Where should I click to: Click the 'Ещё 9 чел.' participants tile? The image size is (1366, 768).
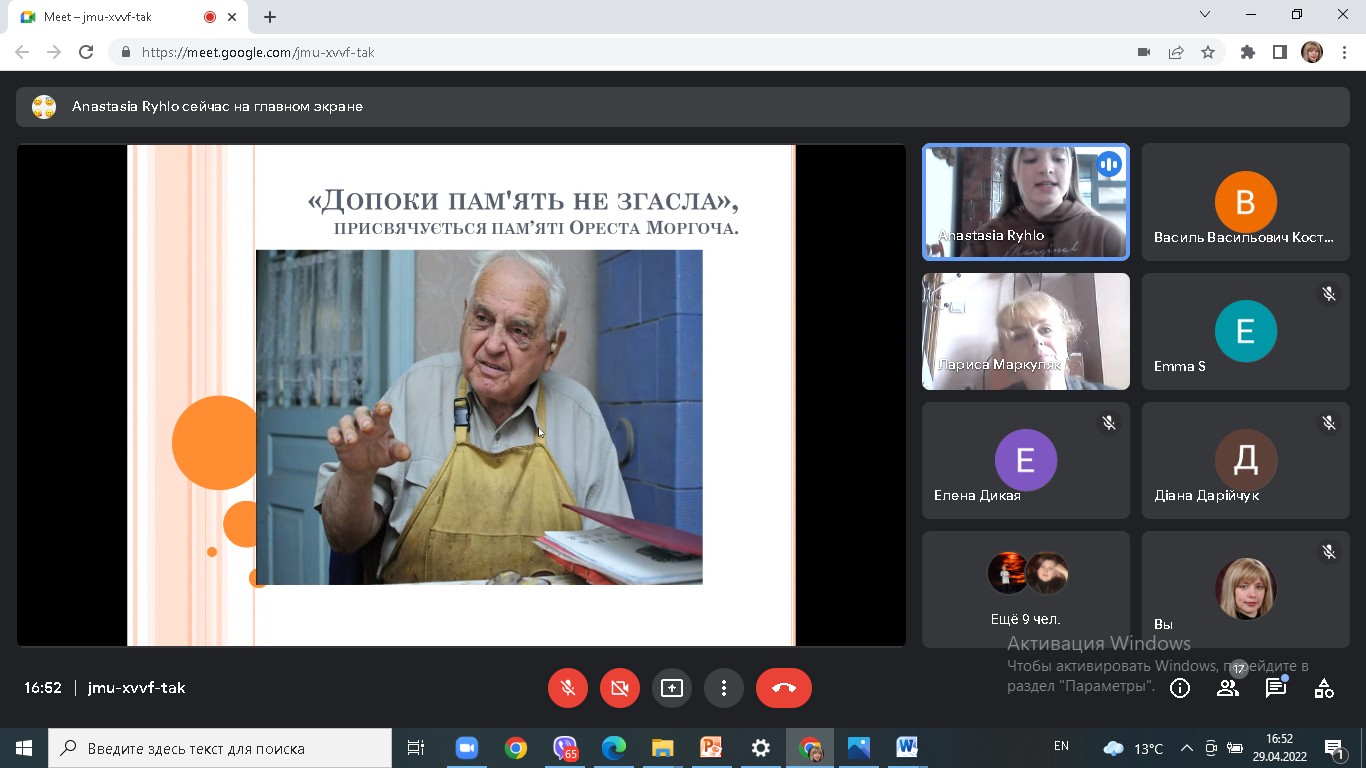click(x=1025, y=589)
